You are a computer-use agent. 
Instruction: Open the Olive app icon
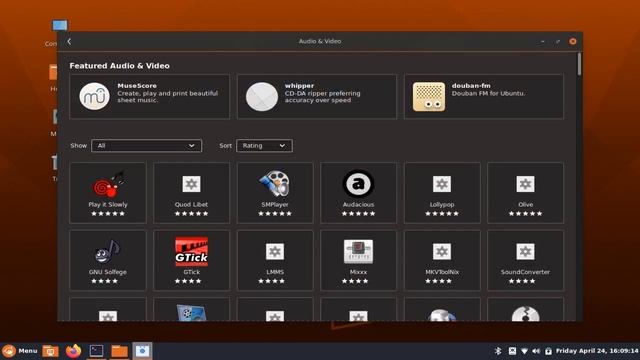pyautogui.click(x=525, y=184)
